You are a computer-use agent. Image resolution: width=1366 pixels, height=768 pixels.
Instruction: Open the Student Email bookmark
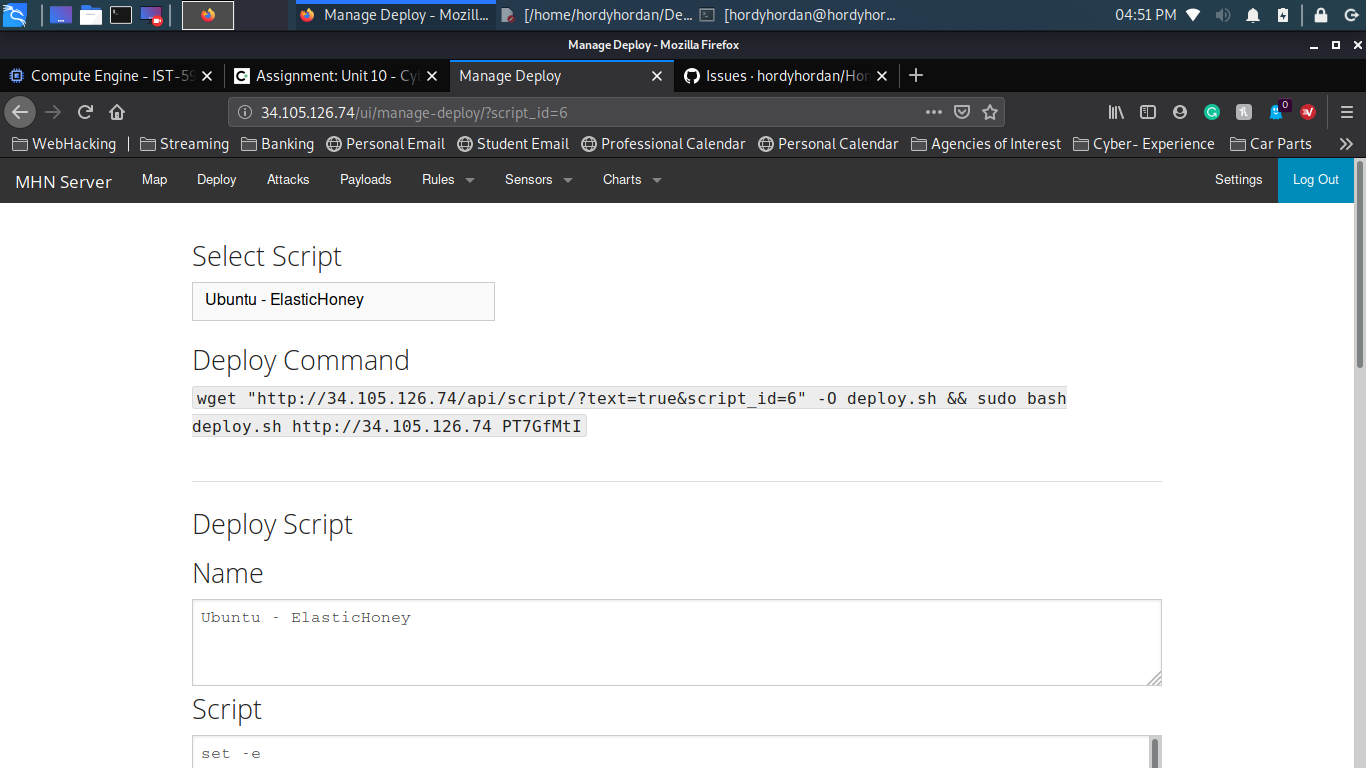click(513, 144)
